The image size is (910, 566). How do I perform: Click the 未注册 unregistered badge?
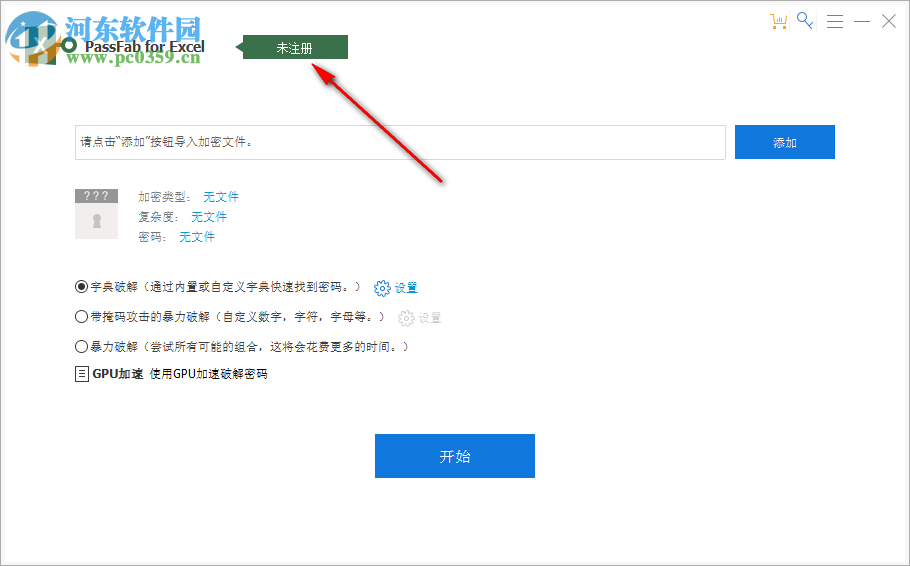pos(295,48)
